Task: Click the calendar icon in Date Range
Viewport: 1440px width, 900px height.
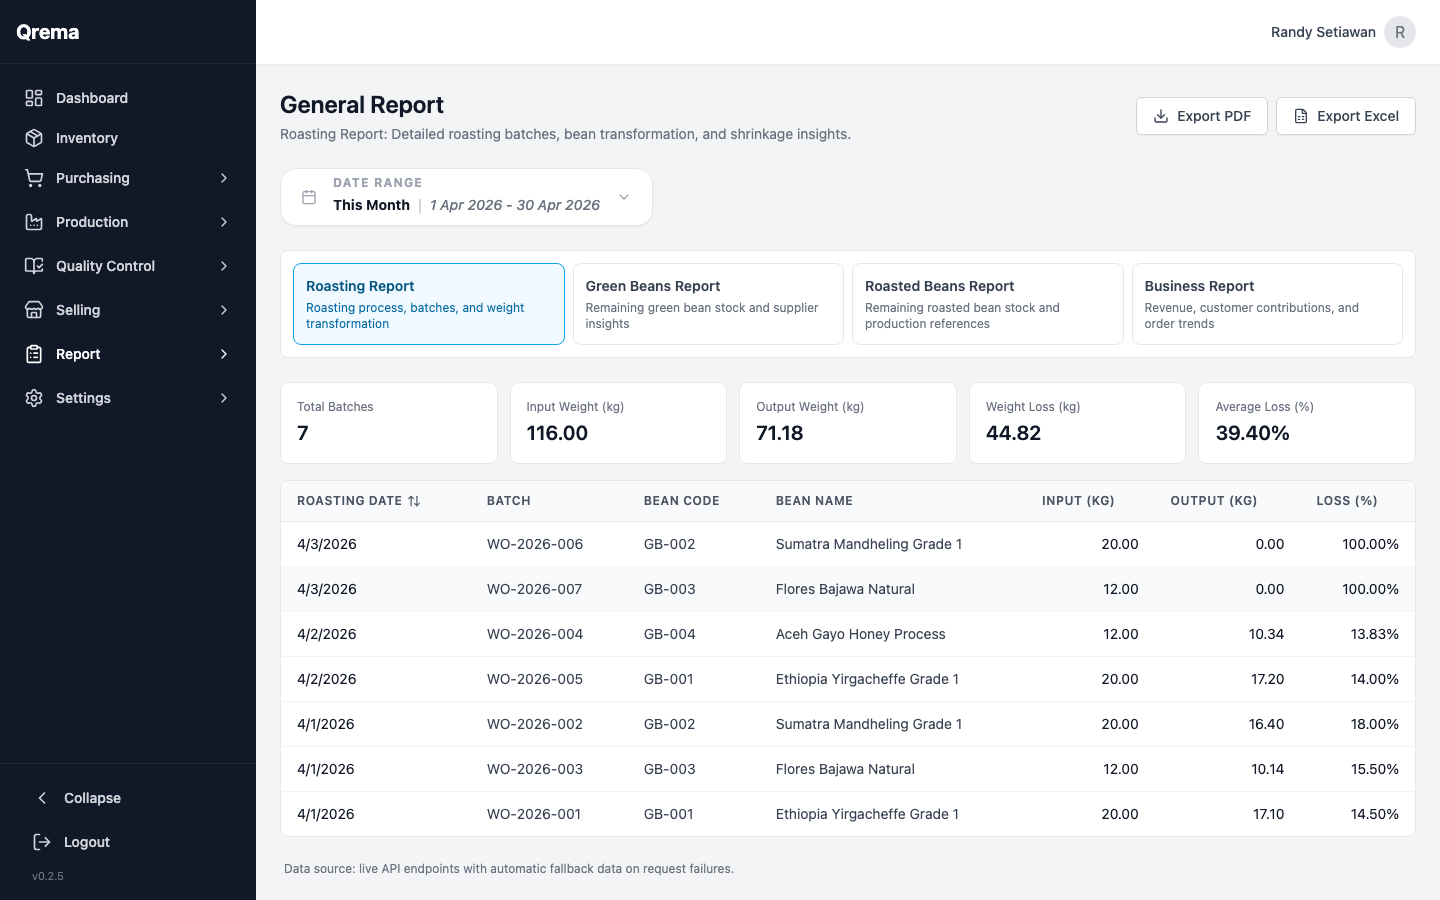Action: 309,196
